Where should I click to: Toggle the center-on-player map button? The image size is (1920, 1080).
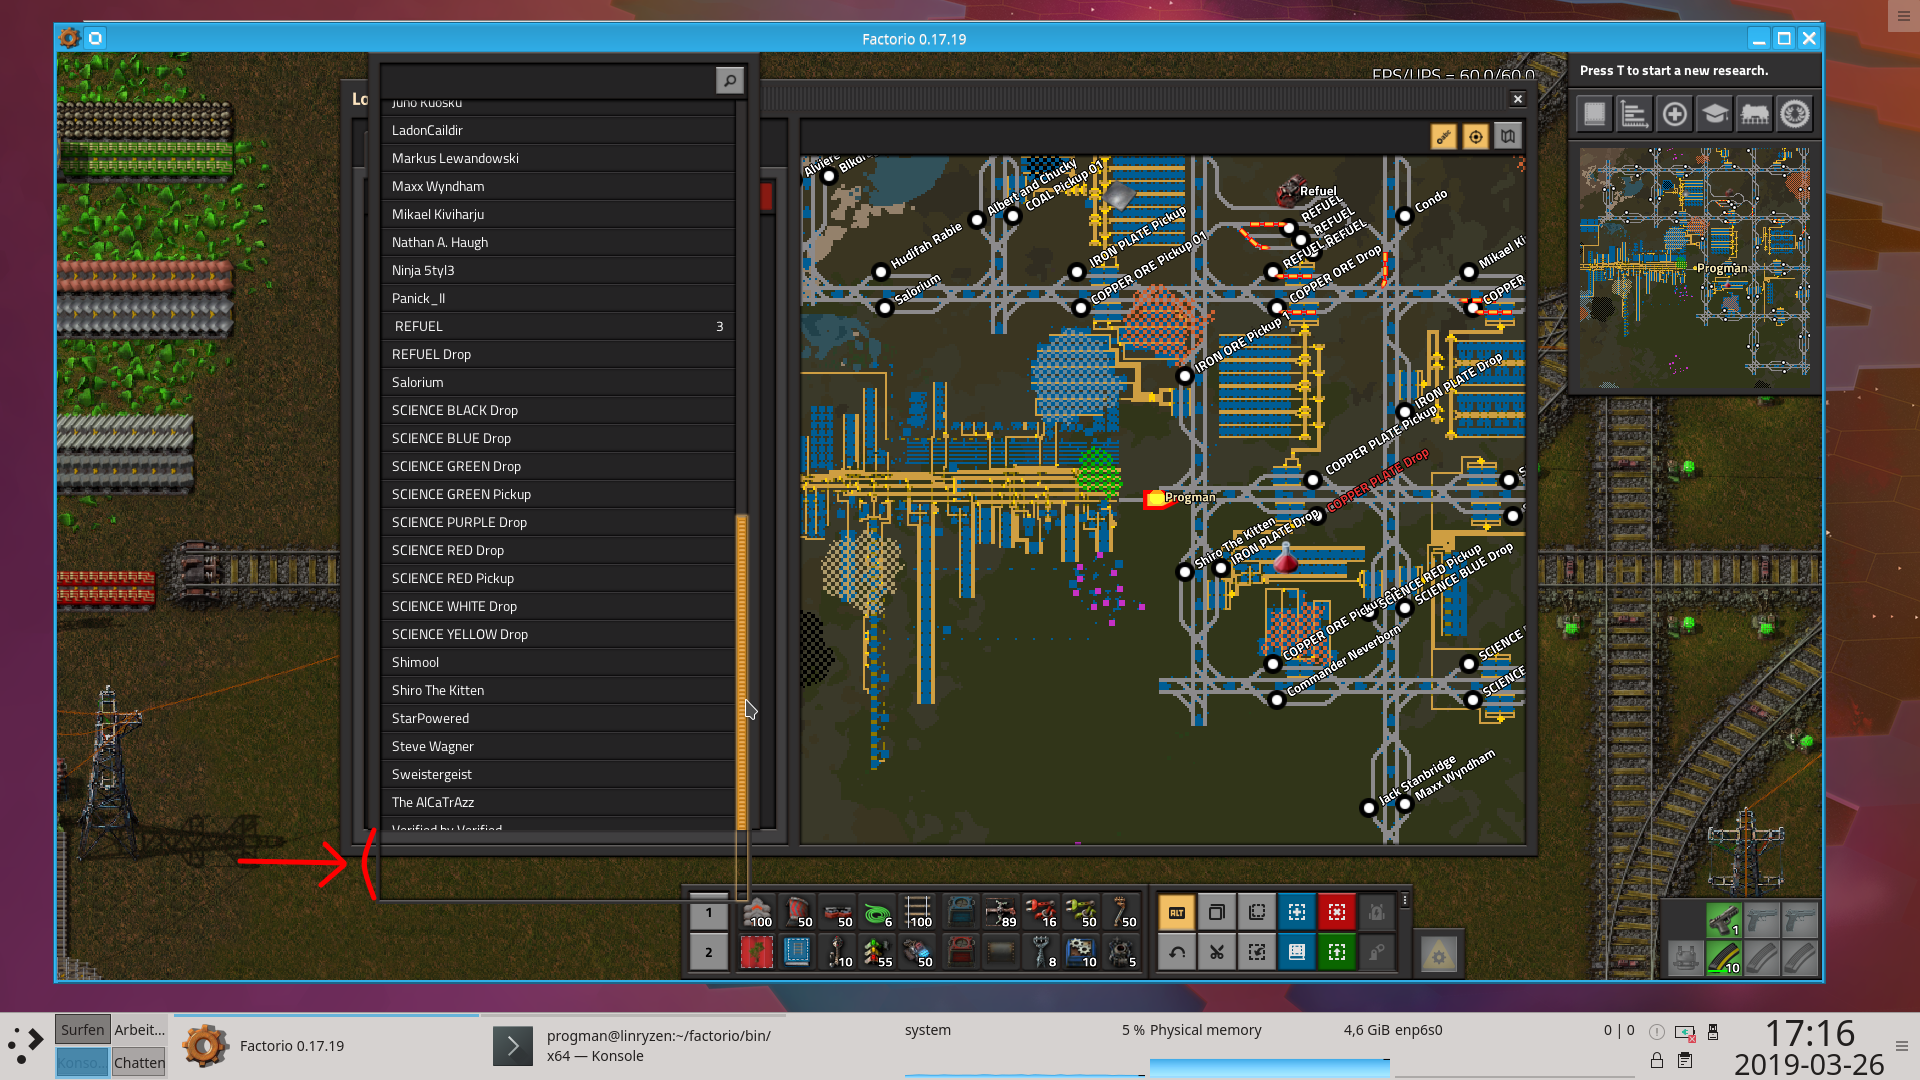point(1475,137)
